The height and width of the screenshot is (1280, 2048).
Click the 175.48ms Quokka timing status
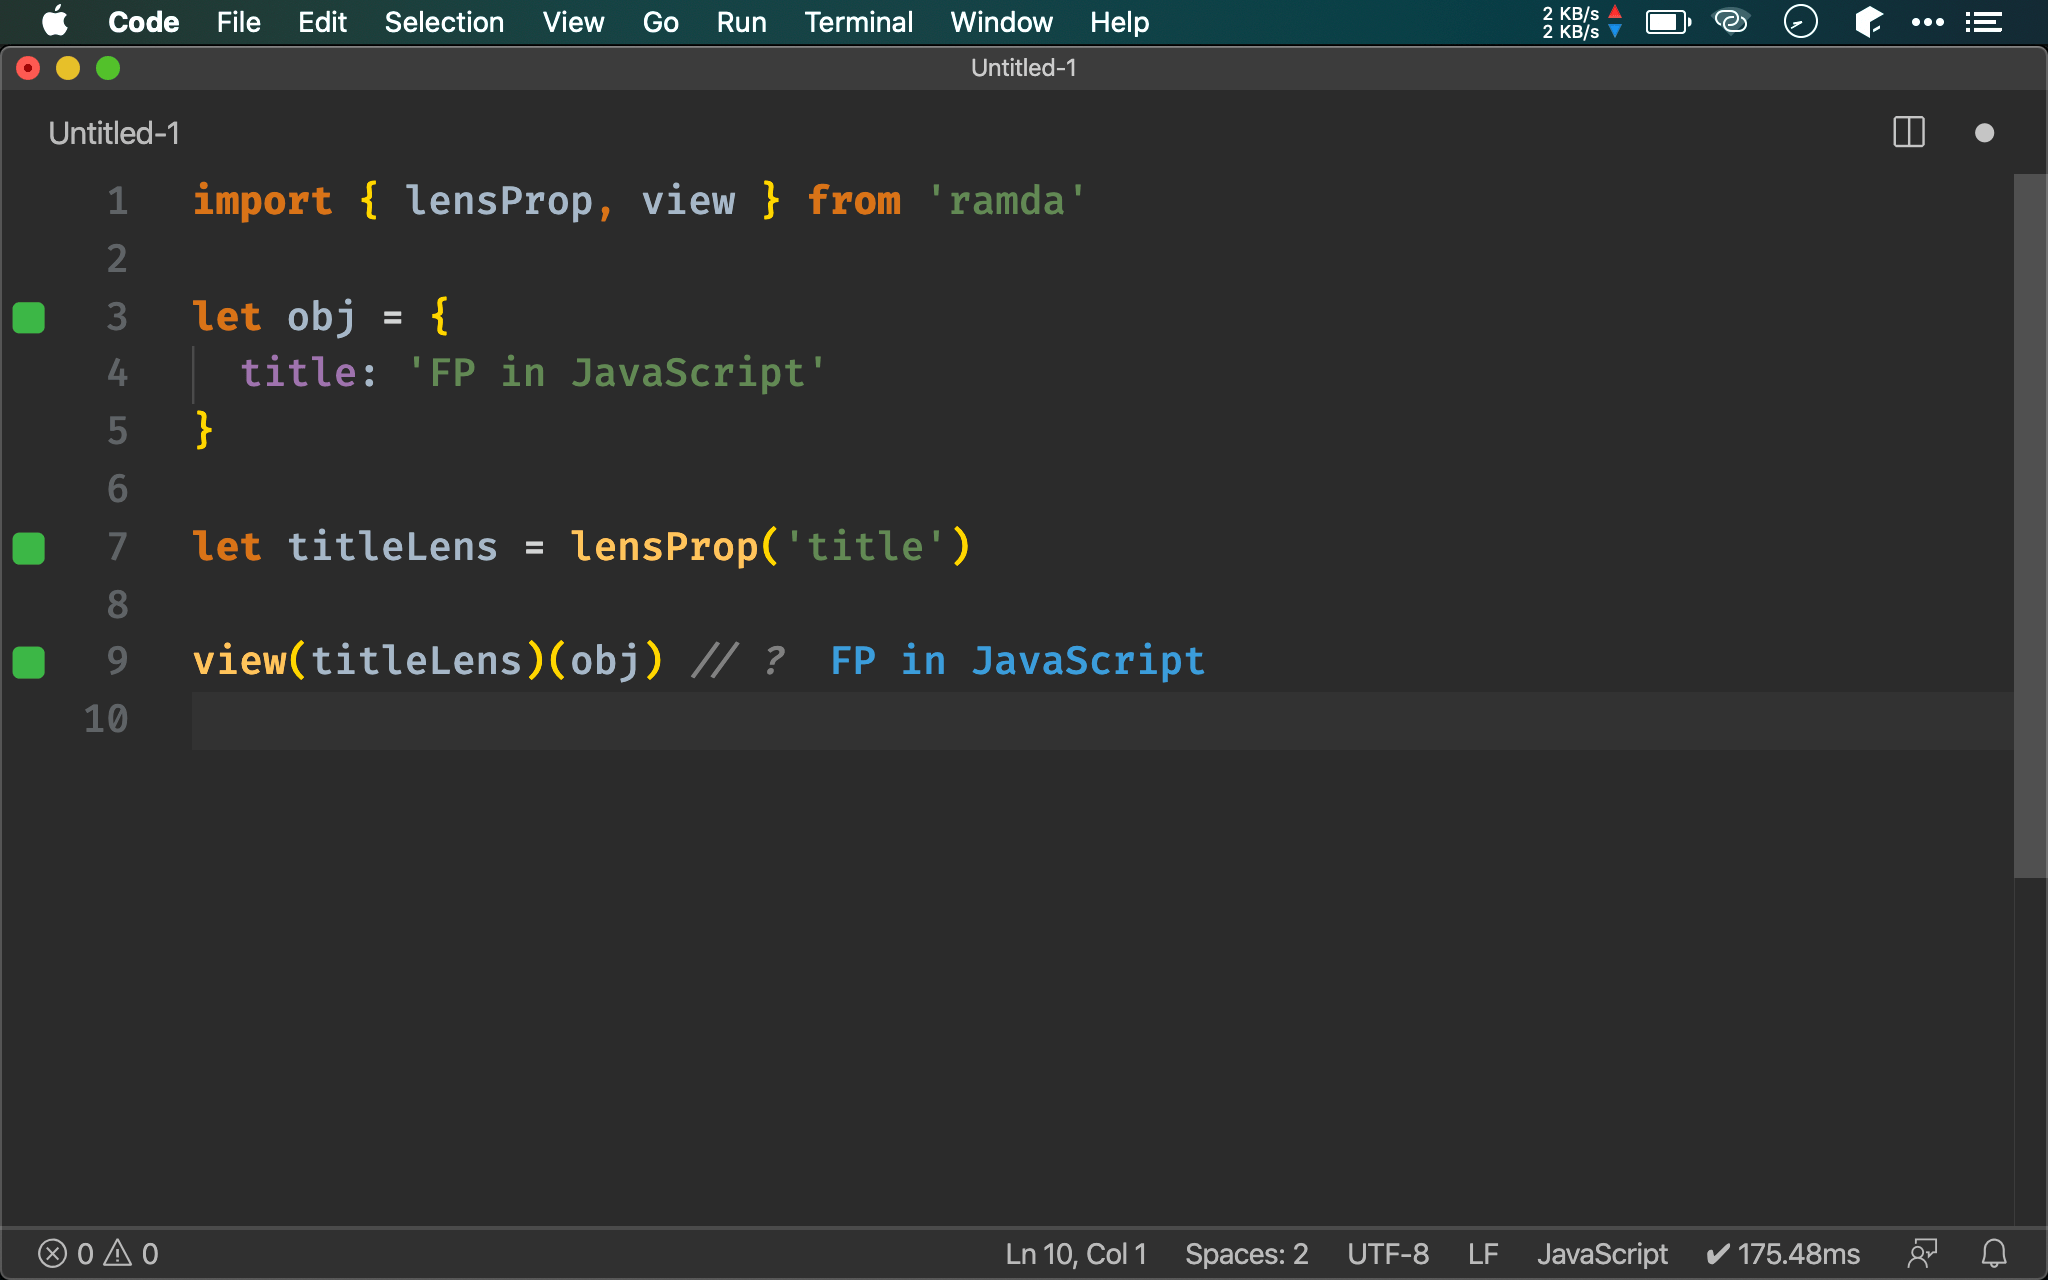click(1783, 1253)
